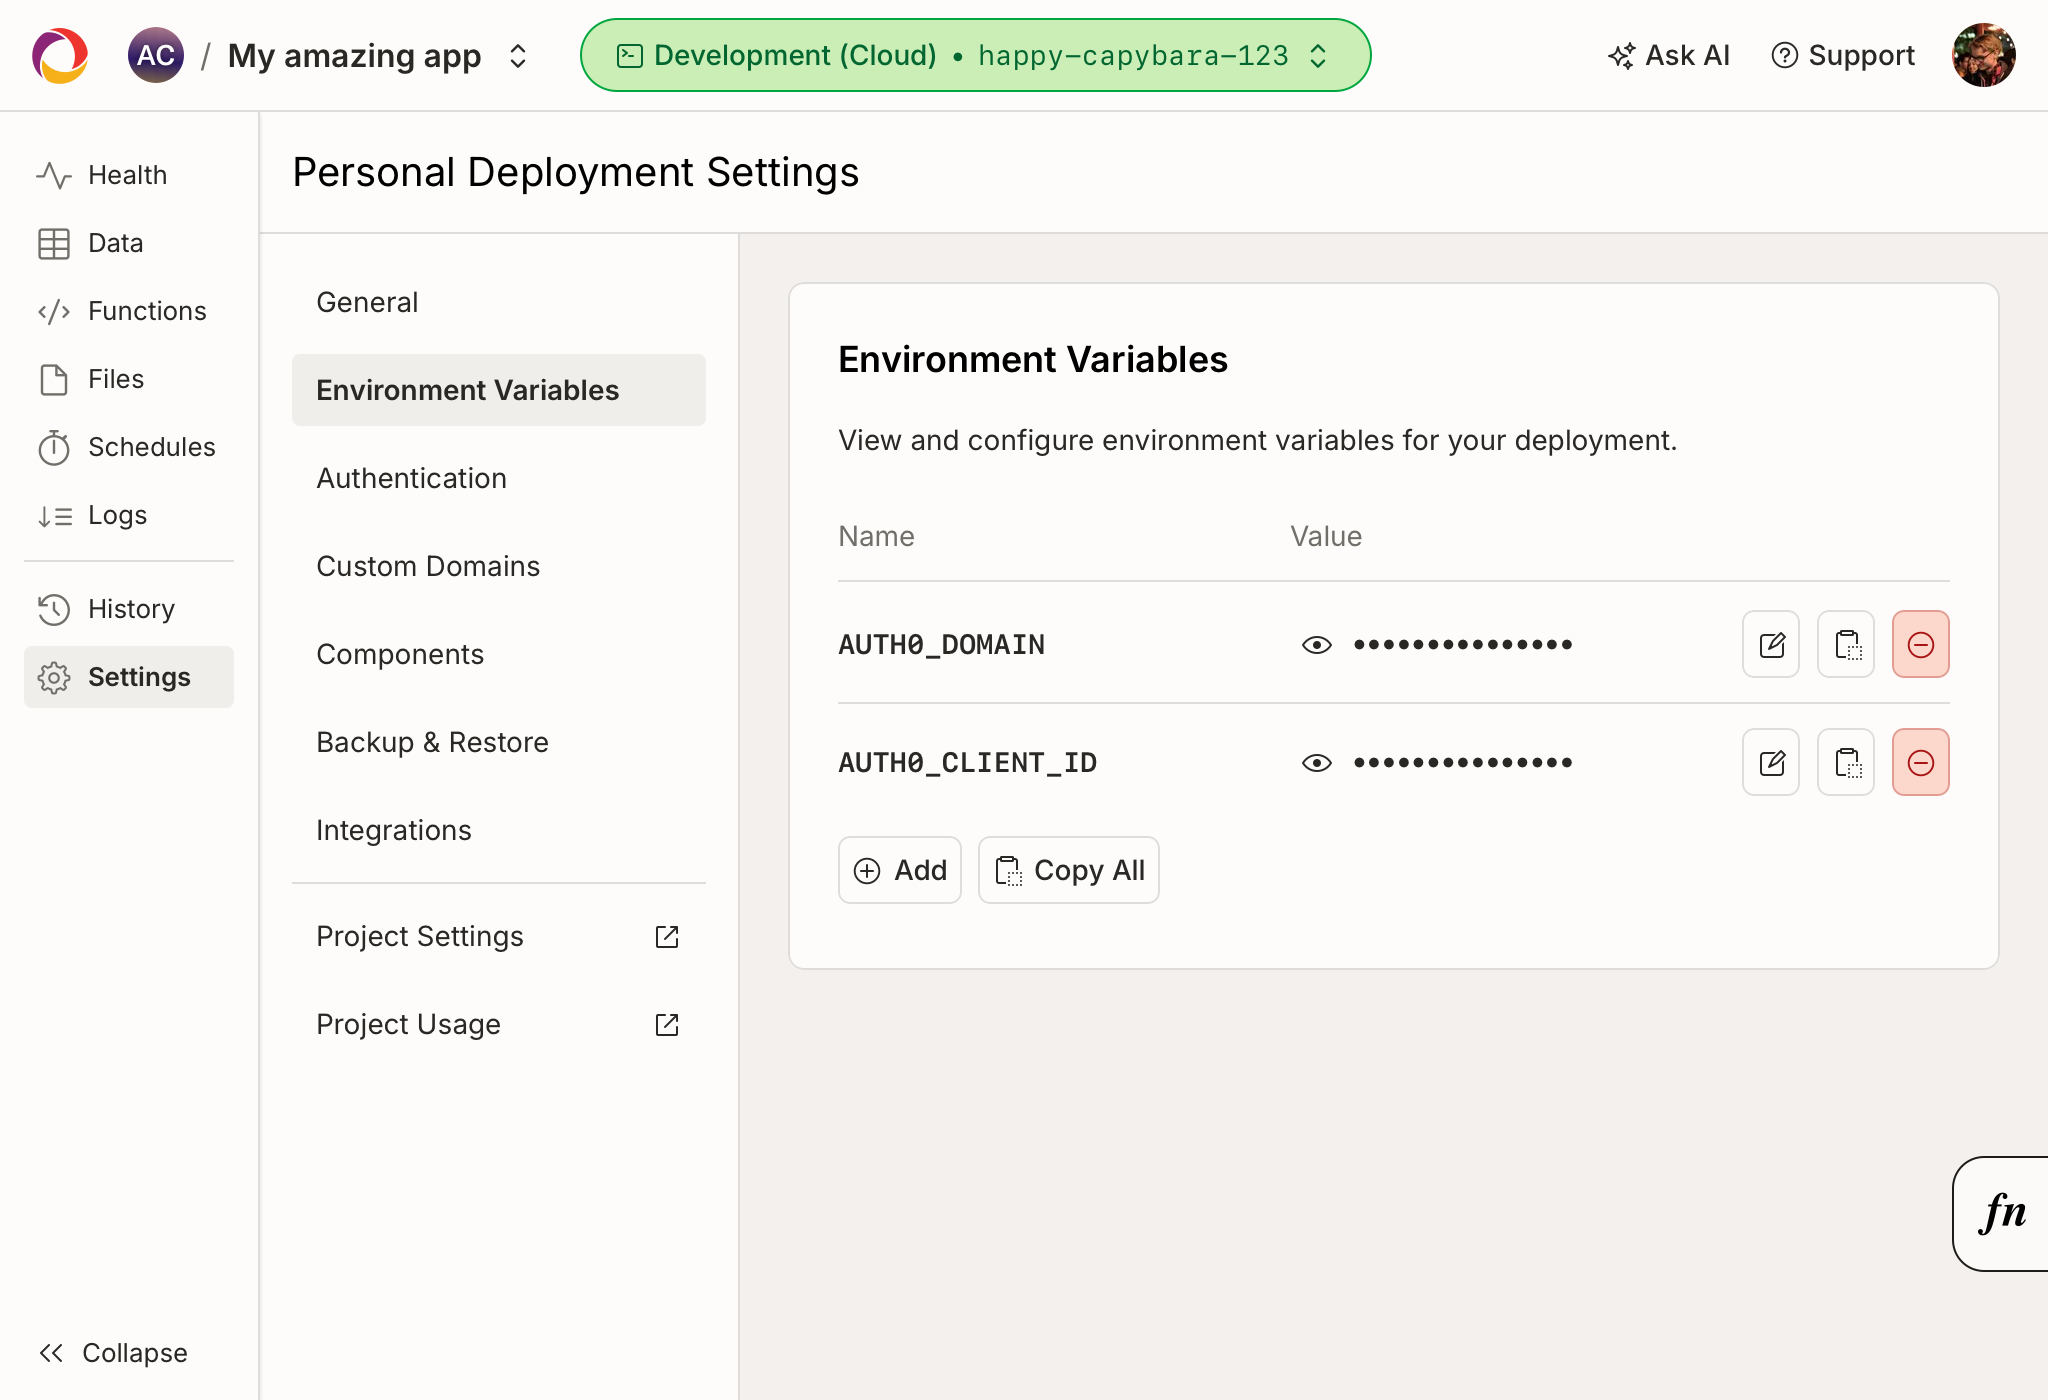Click the AUTH0_CLIENT_ID variable name
Image resolution: width=2048 pixels, height=1400 pixels.
pos(968,763)
